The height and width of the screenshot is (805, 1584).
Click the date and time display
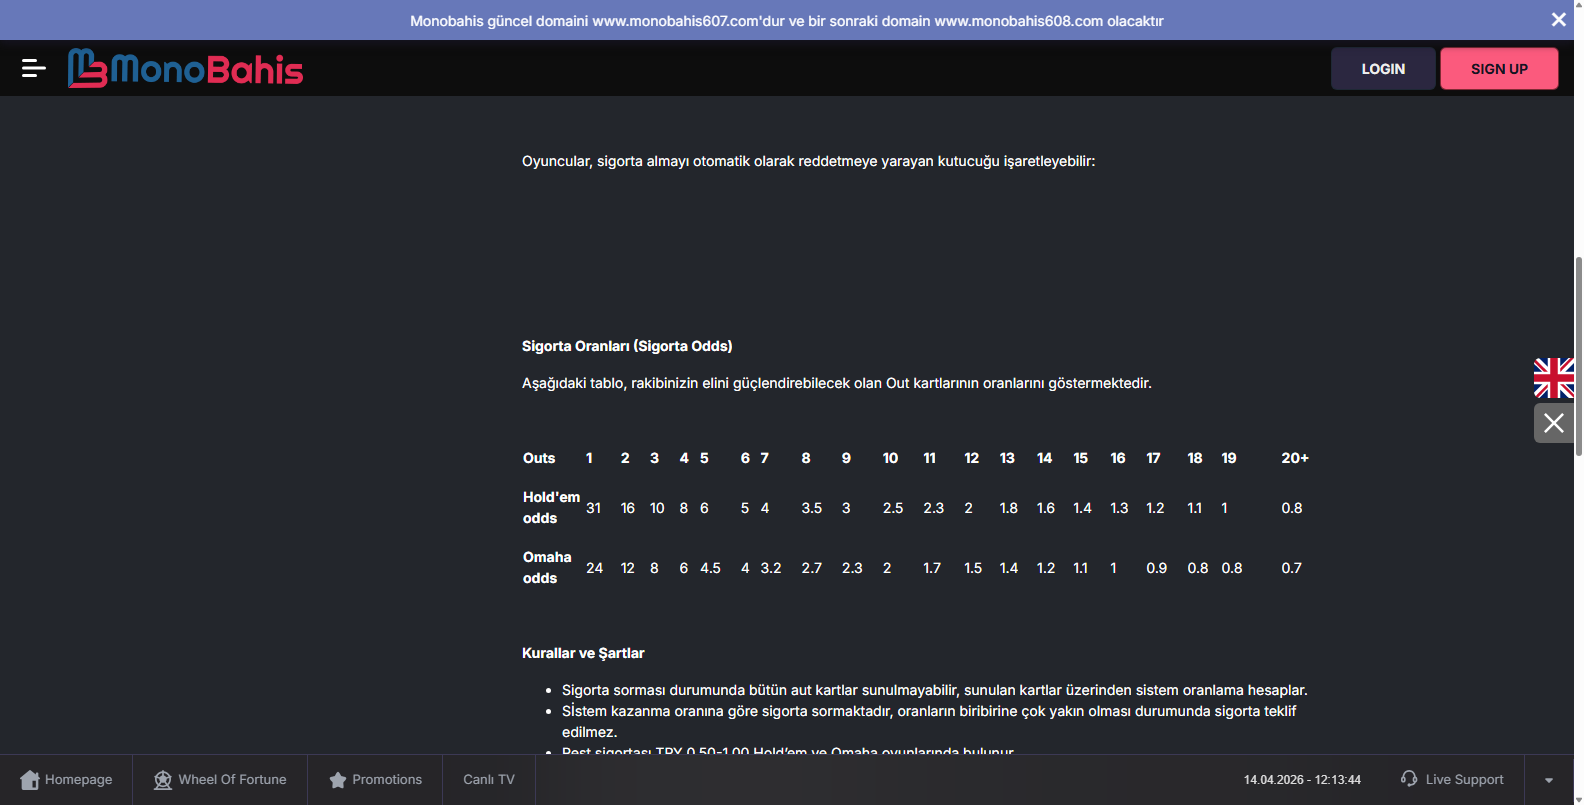(1302, 780)
